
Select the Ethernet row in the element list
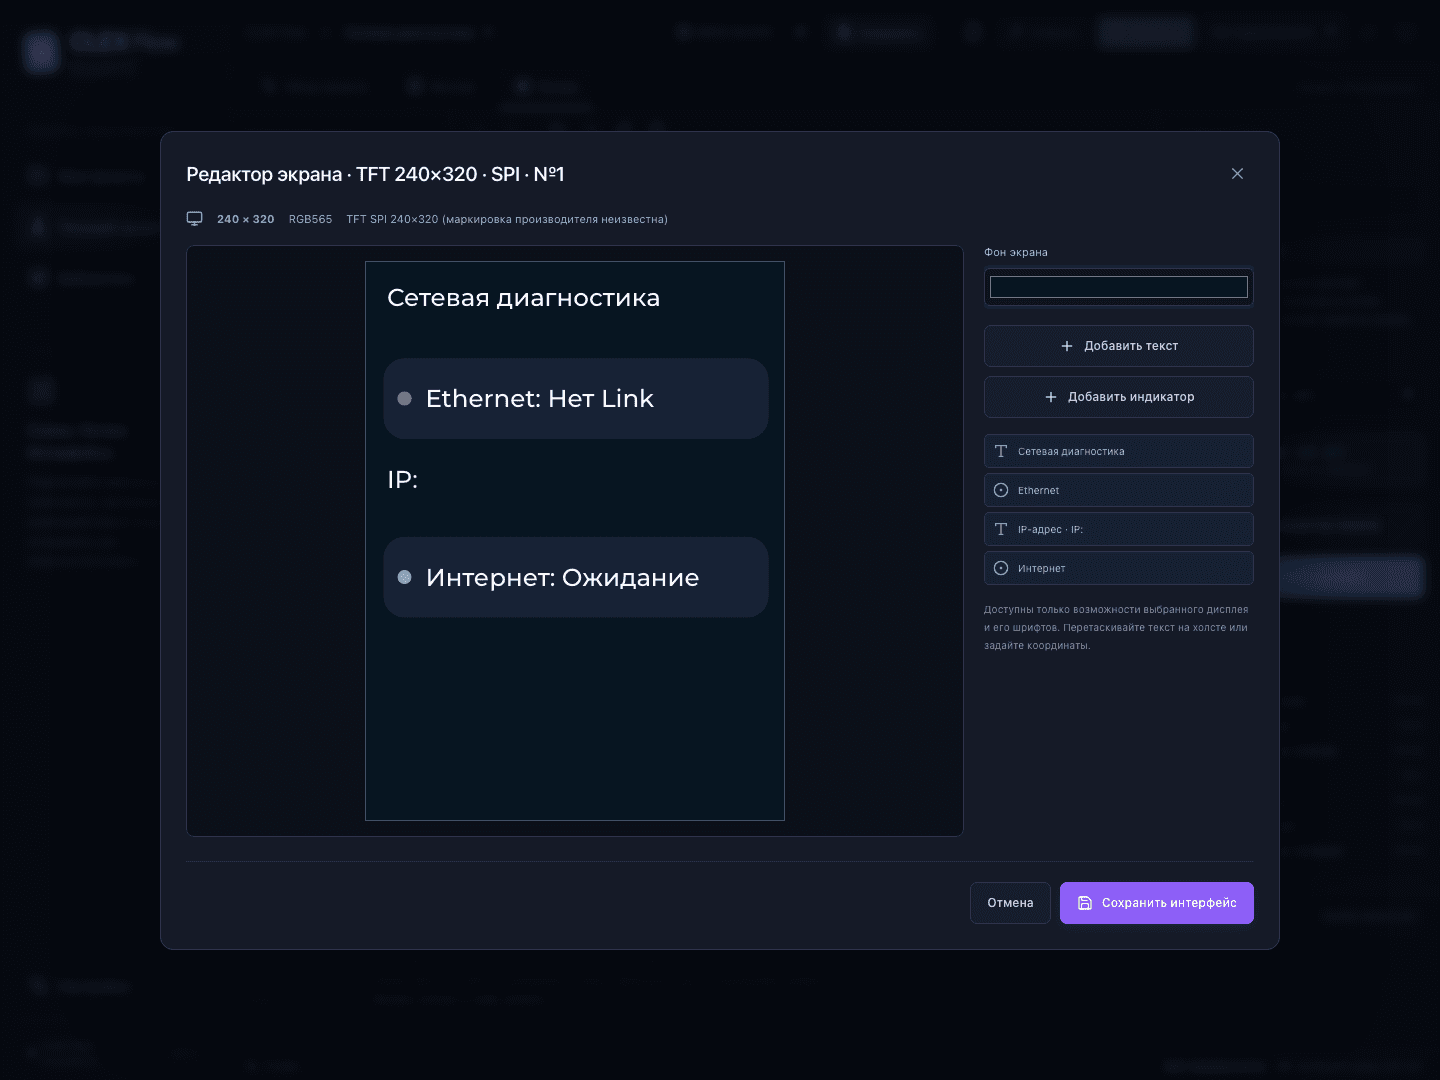(x=1118, y=490)
